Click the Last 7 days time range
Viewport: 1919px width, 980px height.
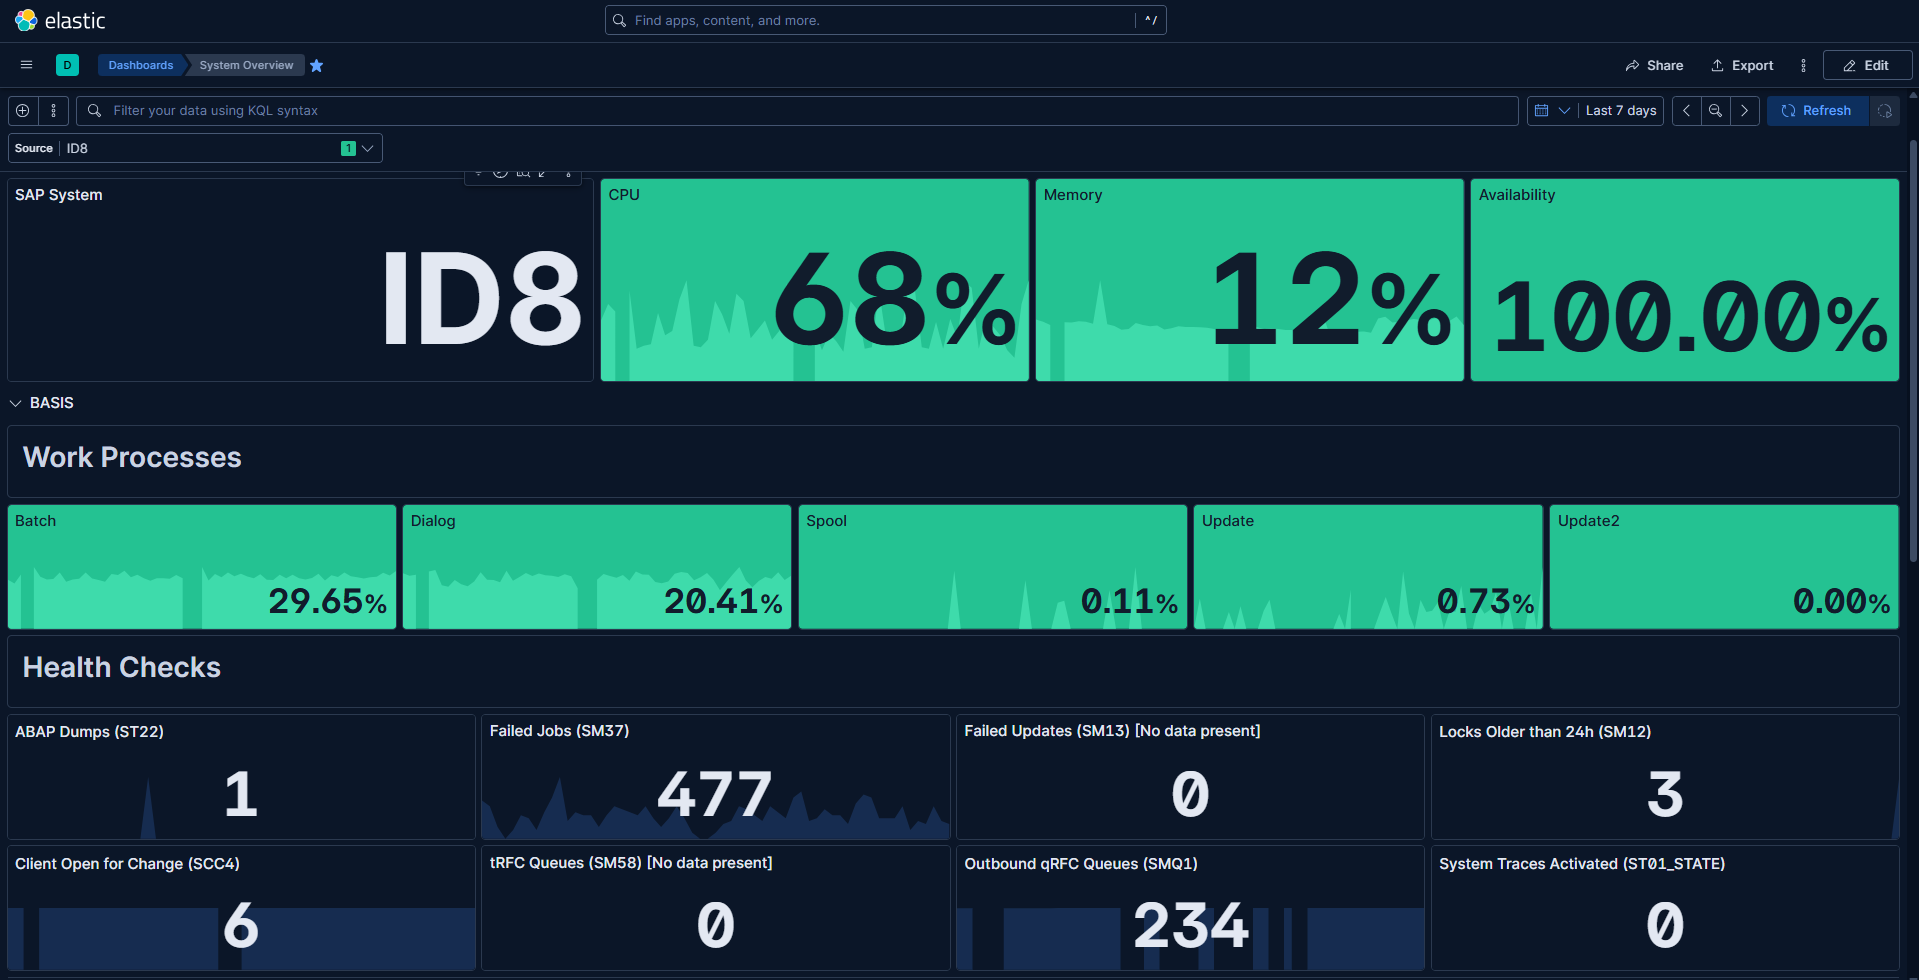click(x=1621, y=111)
